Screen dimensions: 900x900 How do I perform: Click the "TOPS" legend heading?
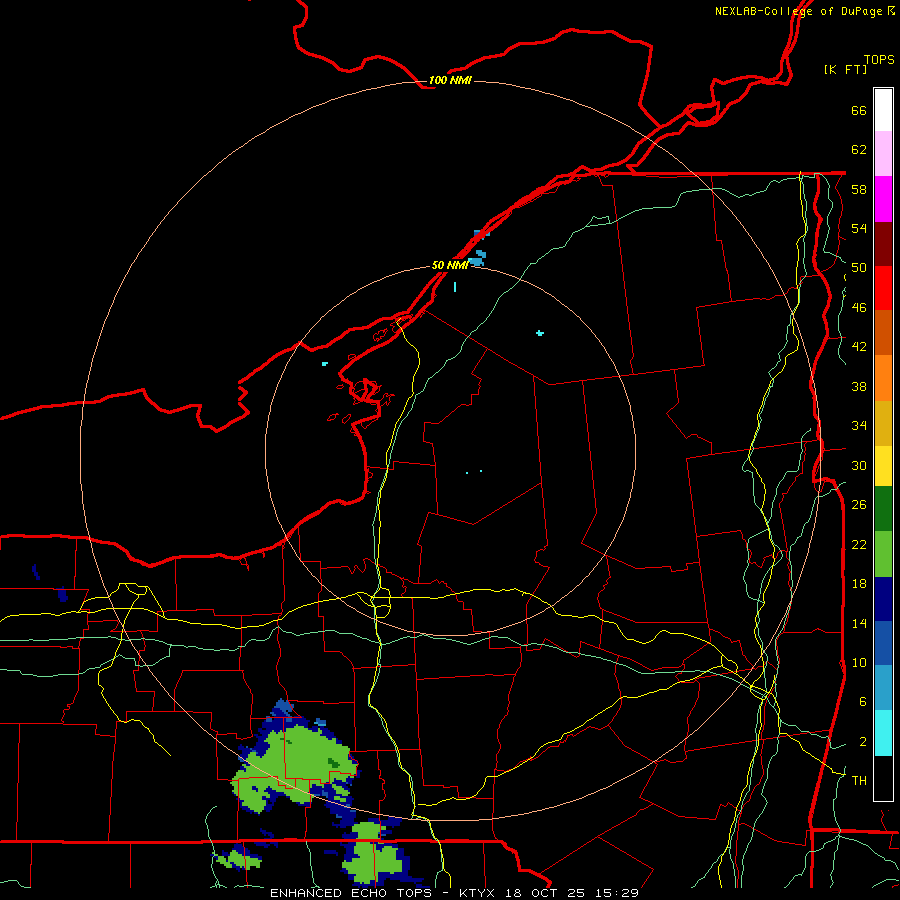879,60
